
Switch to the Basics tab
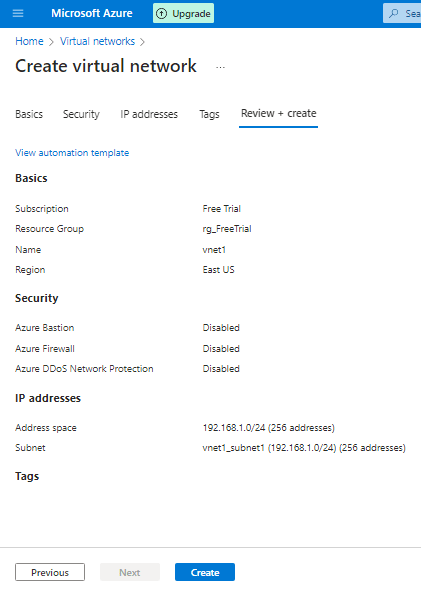(29, 114)
